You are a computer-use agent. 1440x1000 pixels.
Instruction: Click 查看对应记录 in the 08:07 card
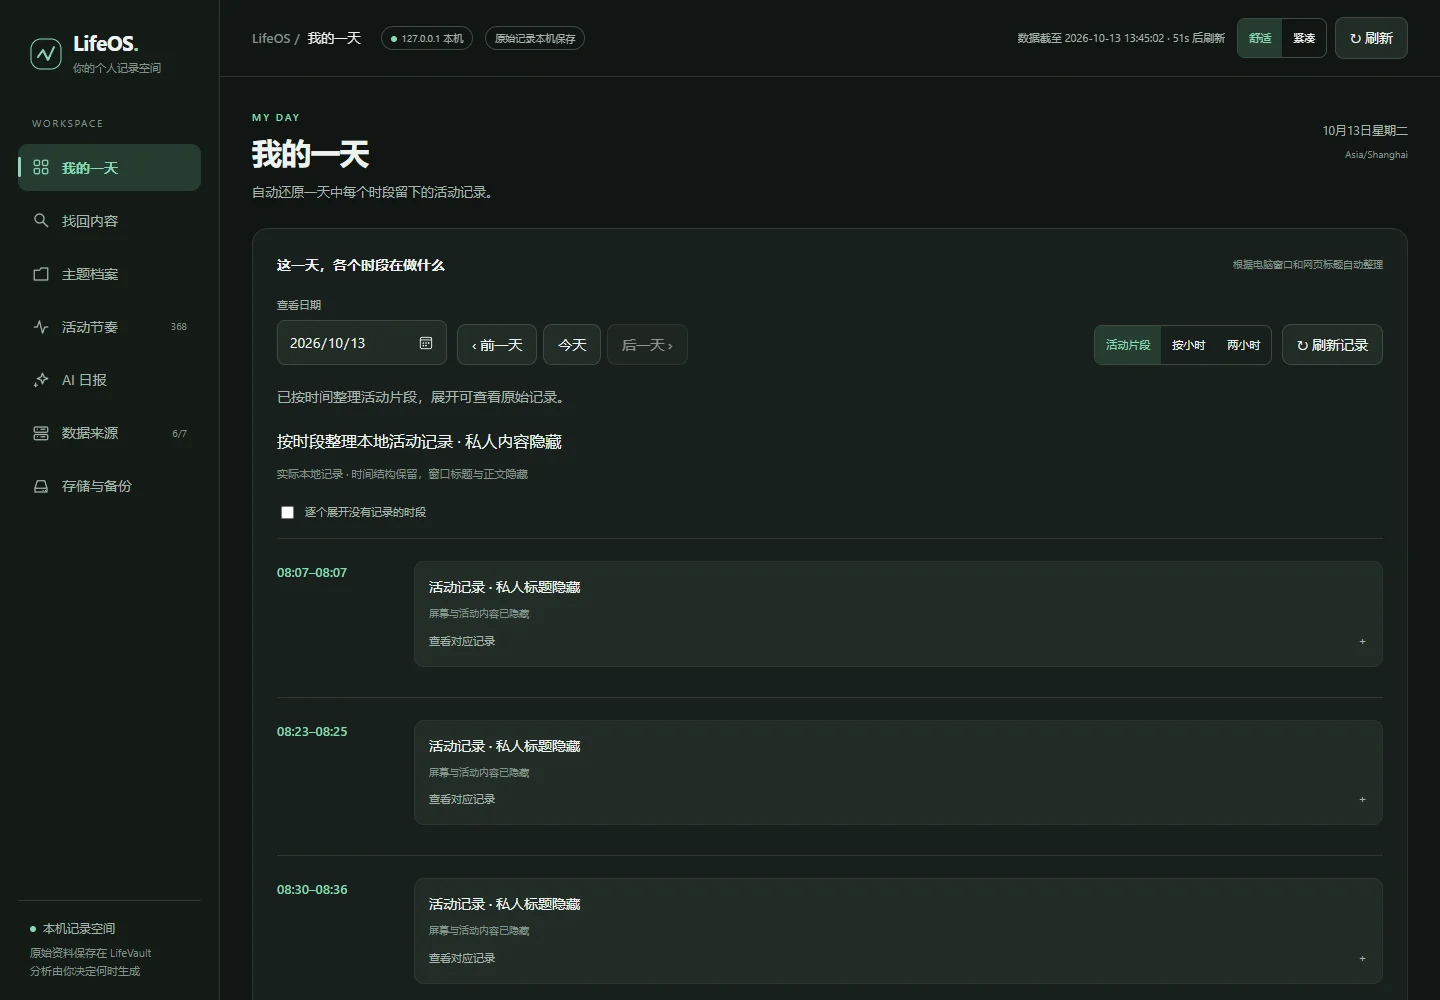(462, 641)
